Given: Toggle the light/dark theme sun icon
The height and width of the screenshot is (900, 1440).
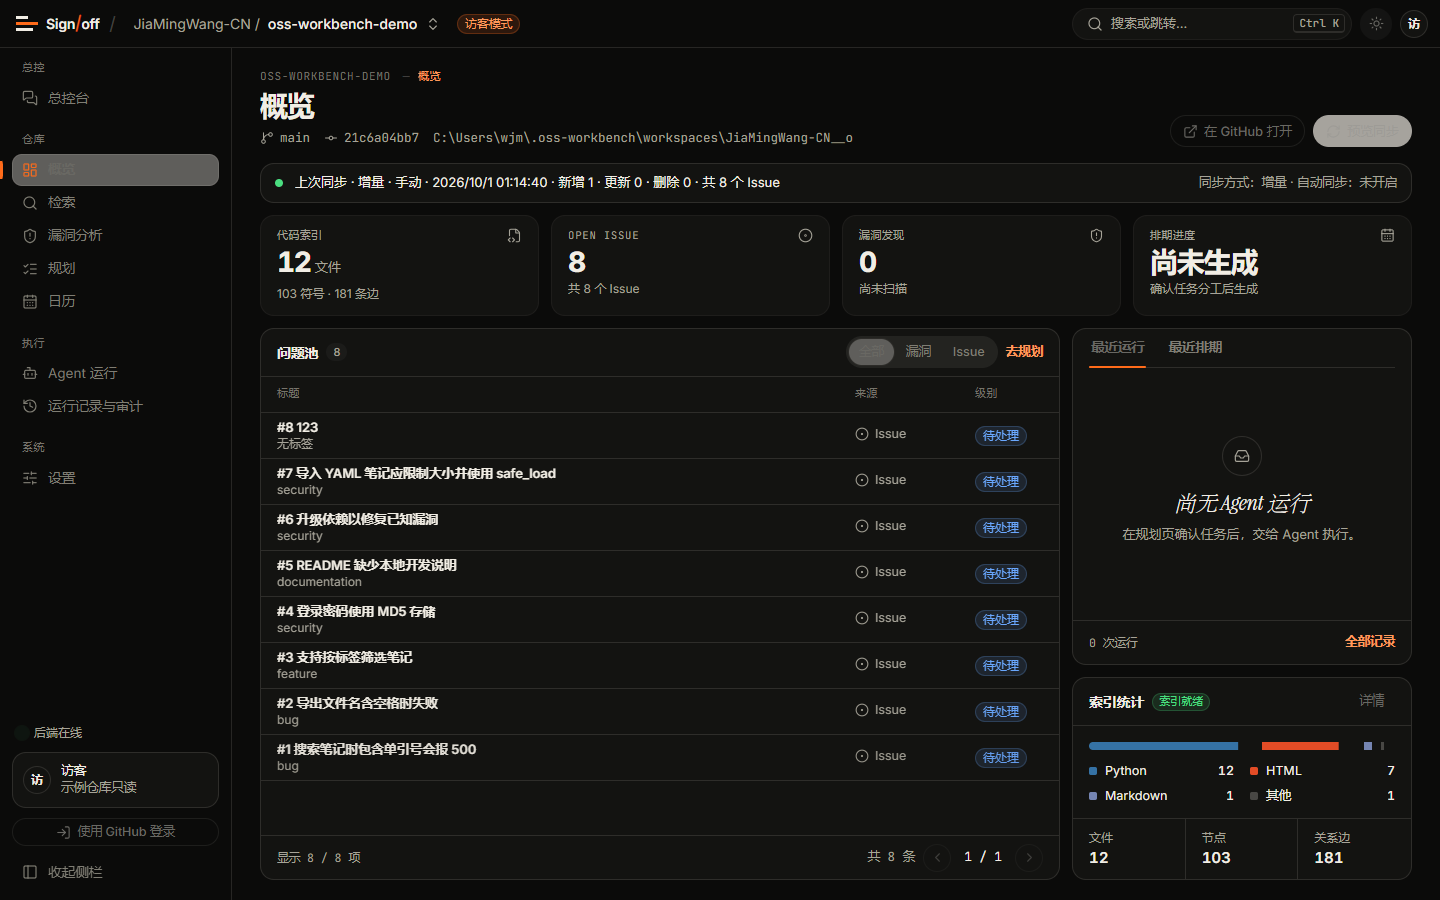Looking at the screenshot, I should click(1376, 24).
